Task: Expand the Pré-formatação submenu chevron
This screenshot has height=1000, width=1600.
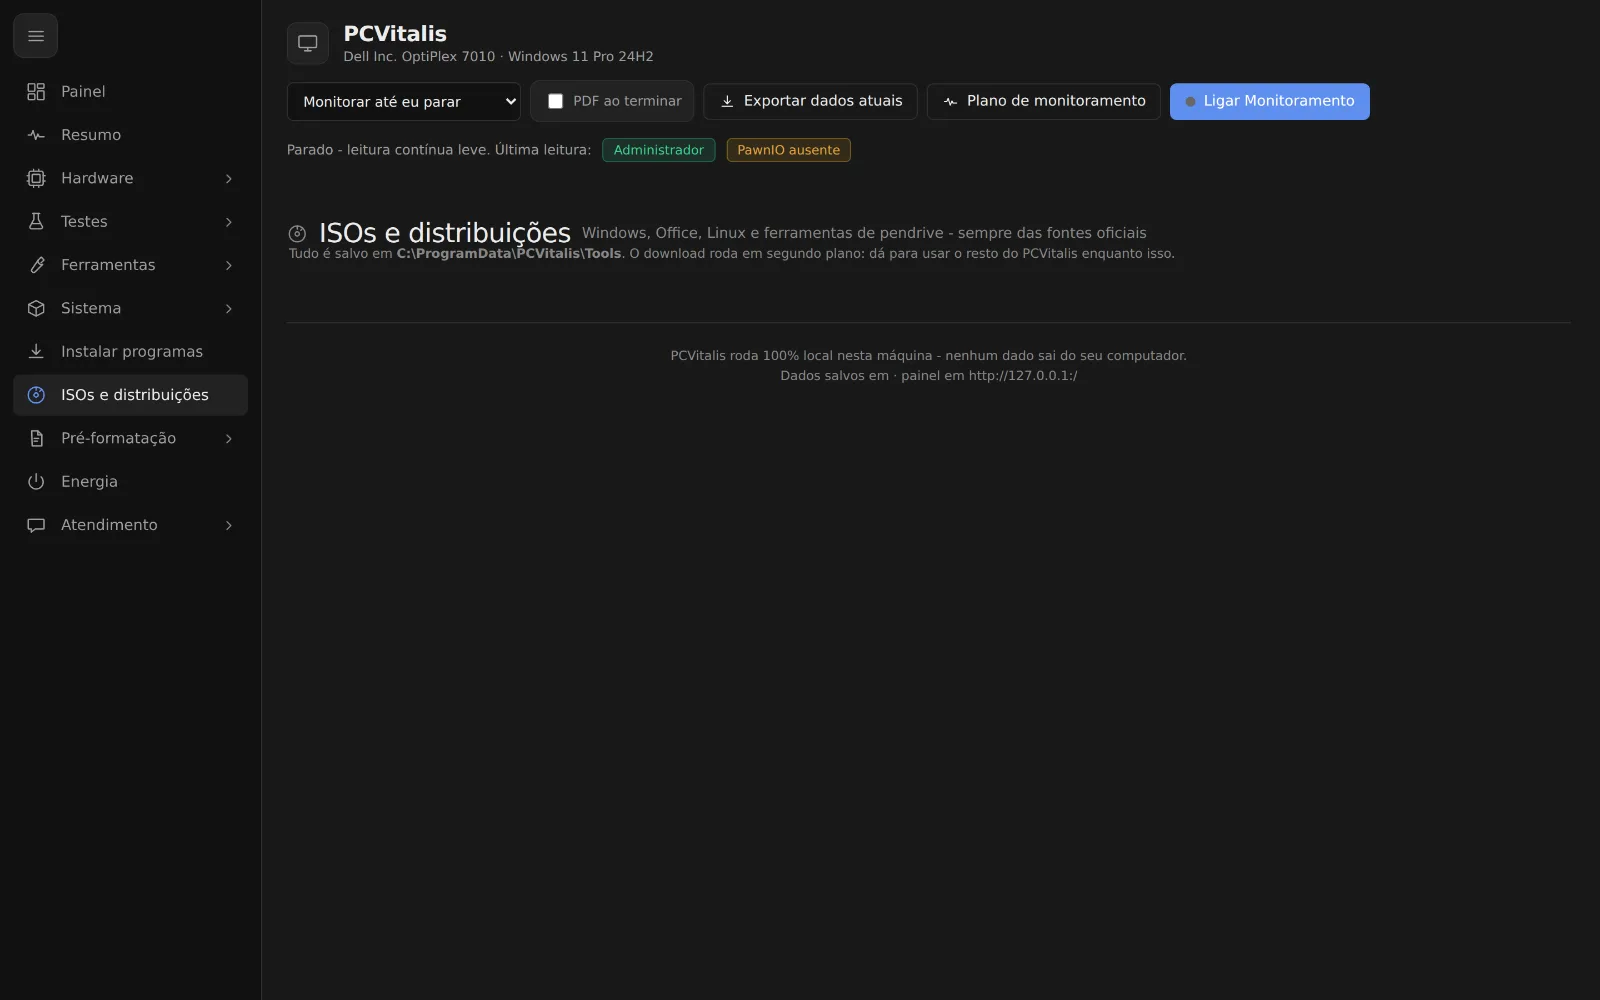Action: pos(229,438)
